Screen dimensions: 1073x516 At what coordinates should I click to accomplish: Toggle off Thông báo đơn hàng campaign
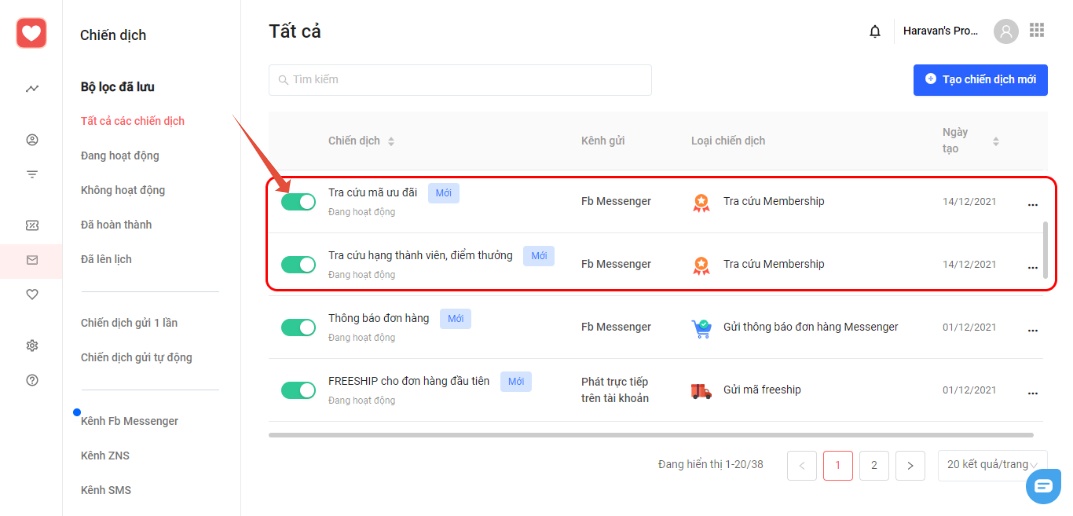tap(298, 328)
